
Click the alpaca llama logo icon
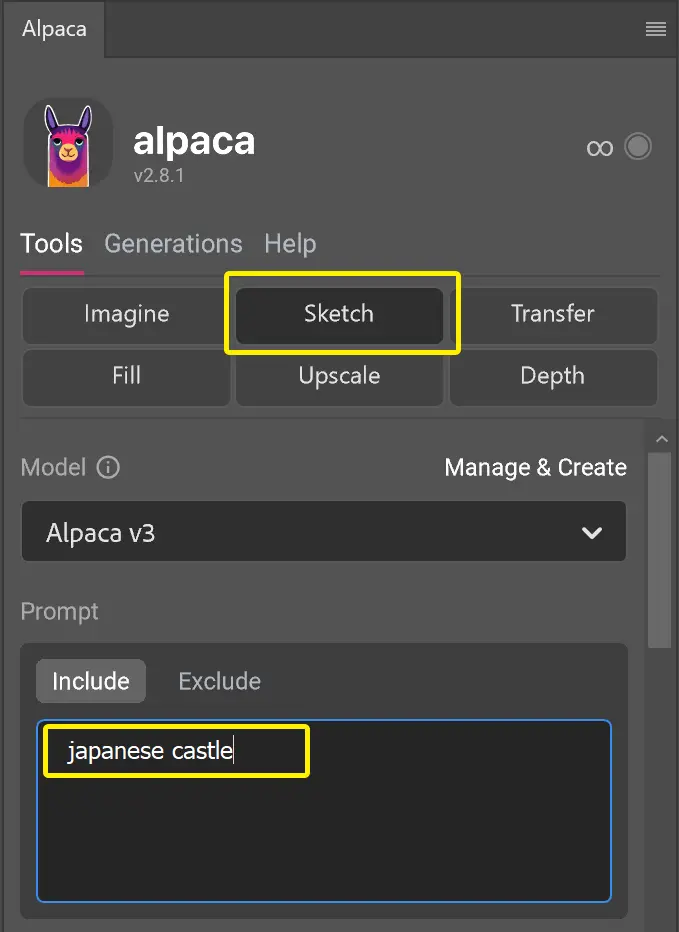pyautogui.click(x=68, y=143)
